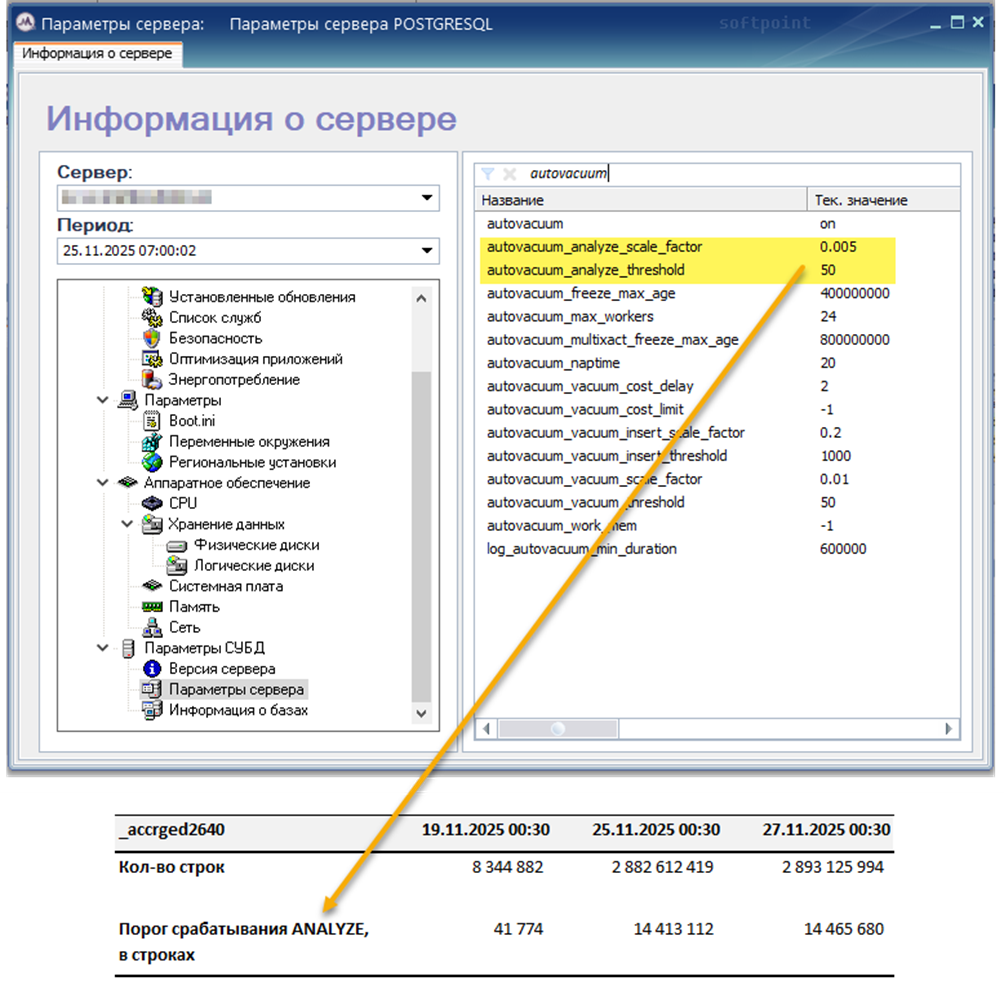Click the CPU icon in the tree
Image resolution: width=1004 pixels, height=994 pixels.
(x=152, y=503)
